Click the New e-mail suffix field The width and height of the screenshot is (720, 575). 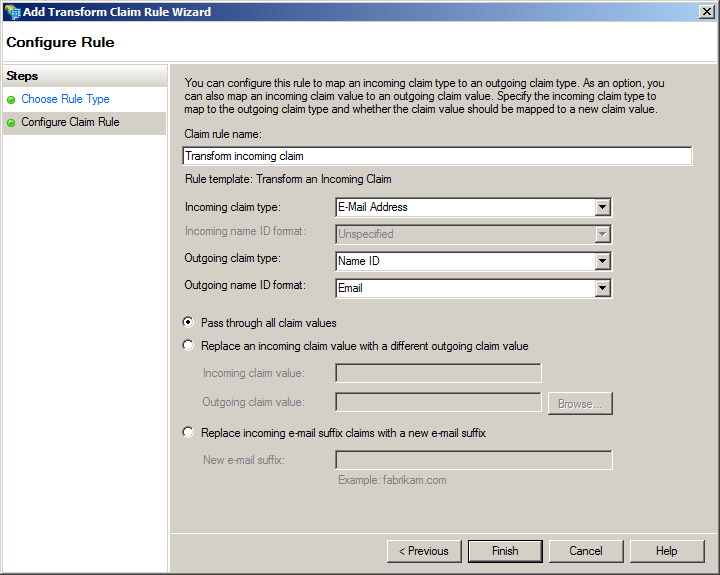[474, 460]
